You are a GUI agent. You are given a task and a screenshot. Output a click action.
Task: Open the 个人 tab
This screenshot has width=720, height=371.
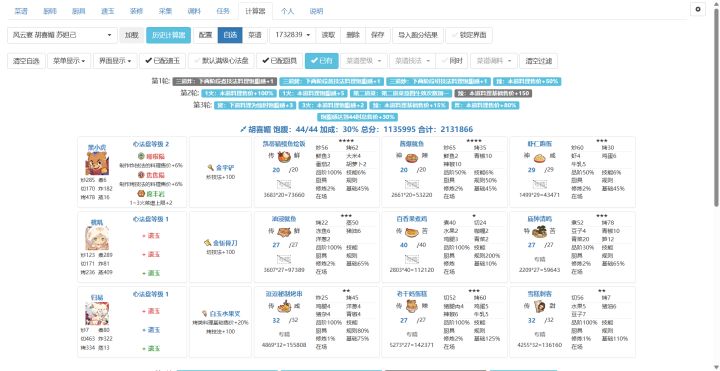click(x=287, y=11)
